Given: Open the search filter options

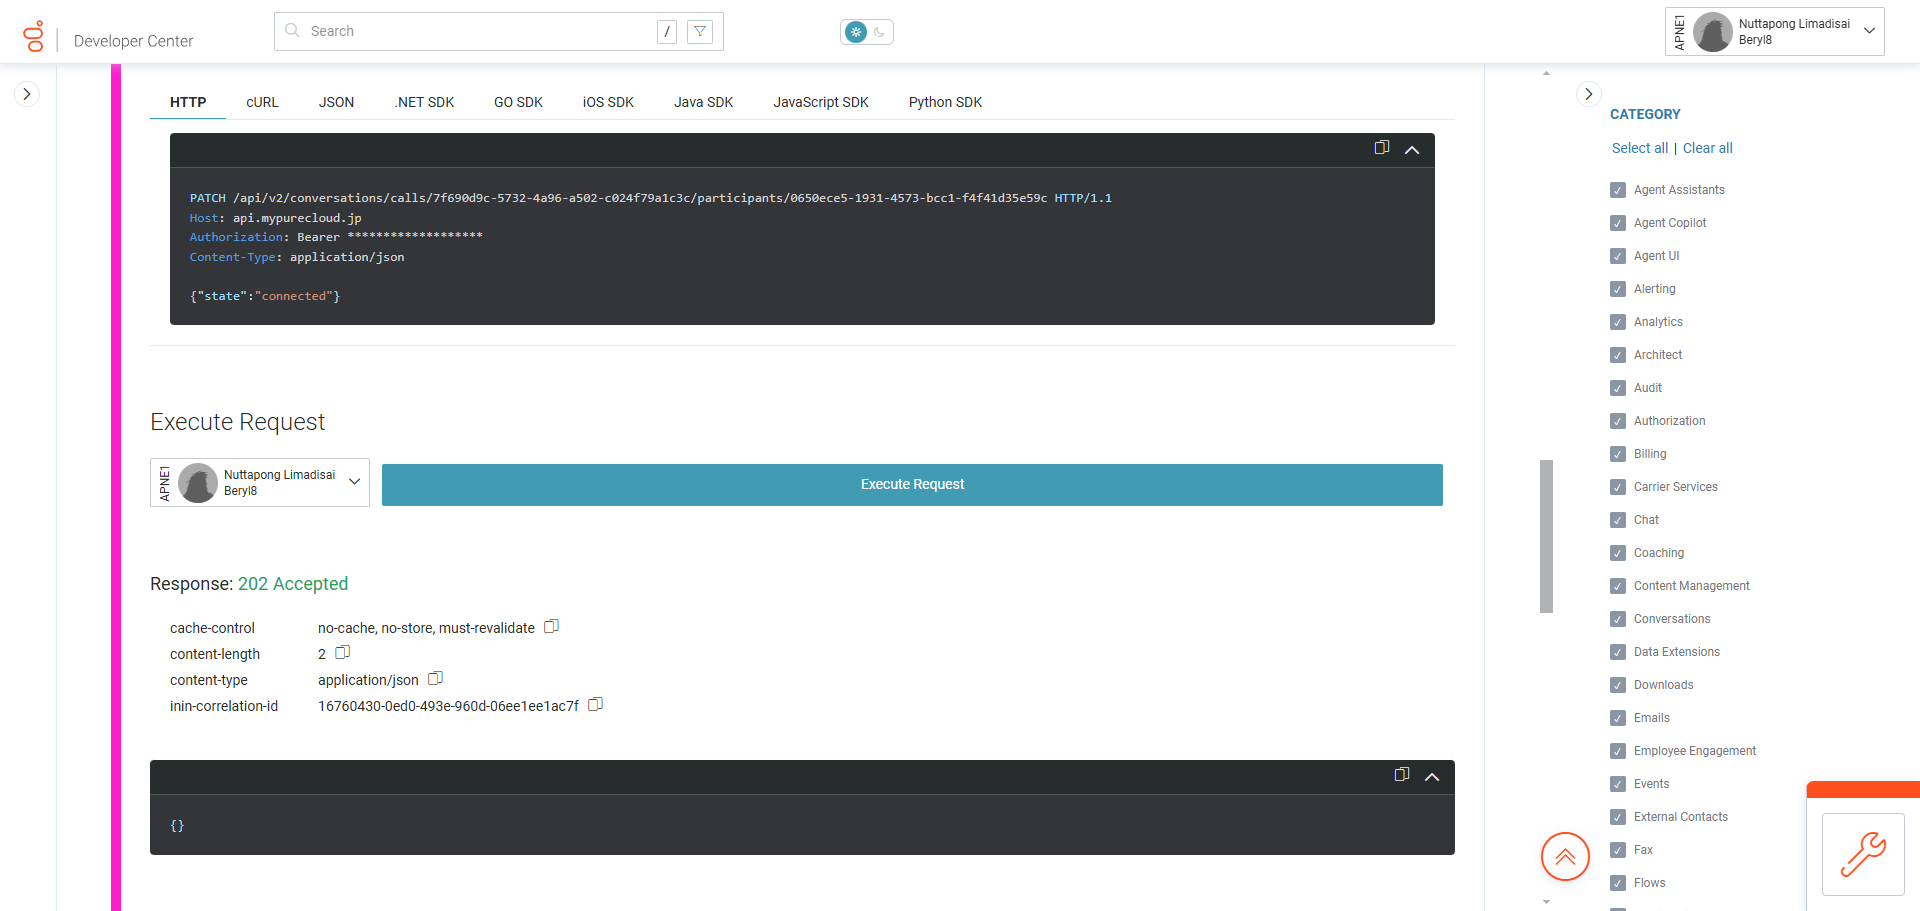Looking at the screenshot, I should (x=700, y=31).
